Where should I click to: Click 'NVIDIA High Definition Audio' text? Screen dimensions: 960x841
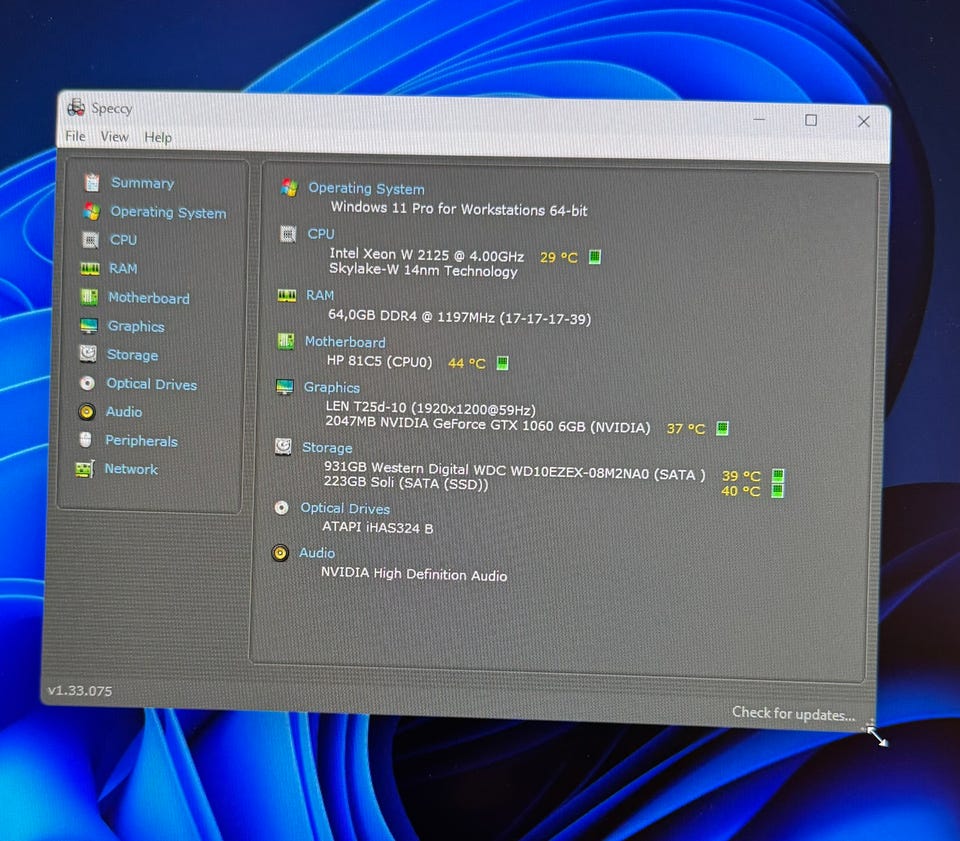(414, 574)
